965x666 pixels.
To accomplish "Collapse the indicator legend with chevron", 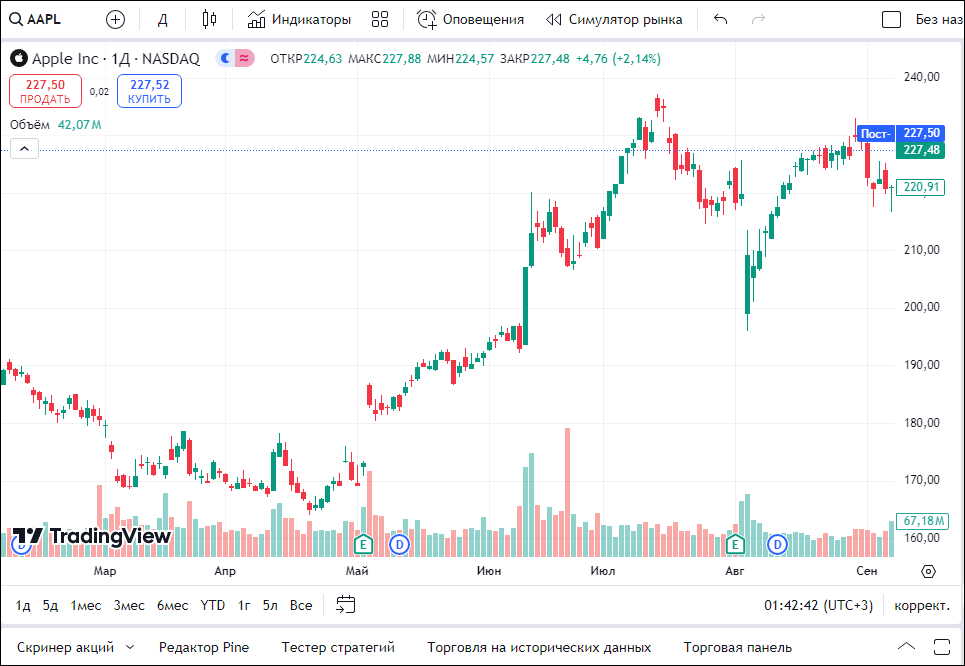I will point(25,148).
